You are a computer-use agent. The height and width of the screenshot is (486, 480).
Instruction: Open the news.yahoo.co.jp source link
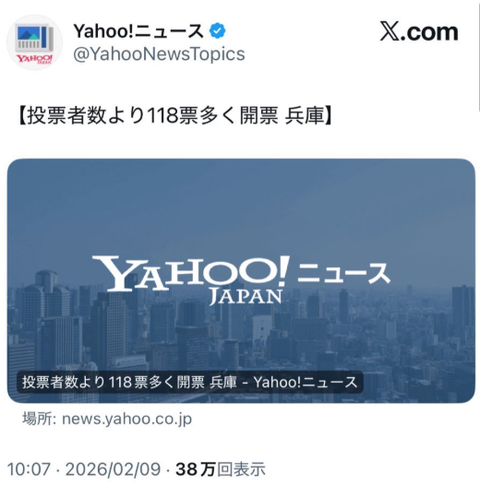point(127,419)
